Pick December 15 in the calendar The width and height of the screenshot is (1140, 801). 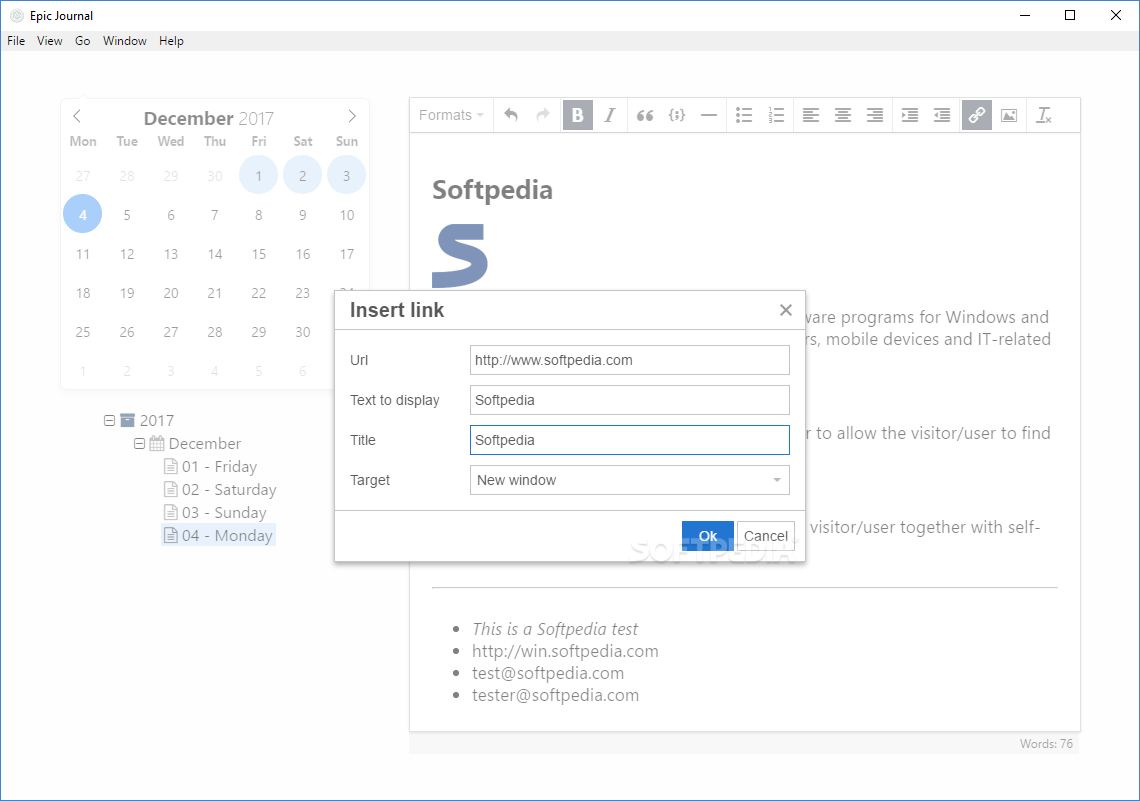tap(259, 254)
